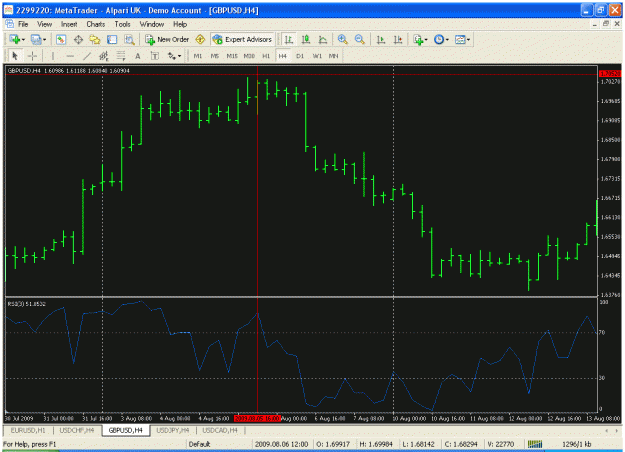Switch chart to M15 timeframe
The height and width of the screenshot is (452, 625).
click(x=232, y=56)
